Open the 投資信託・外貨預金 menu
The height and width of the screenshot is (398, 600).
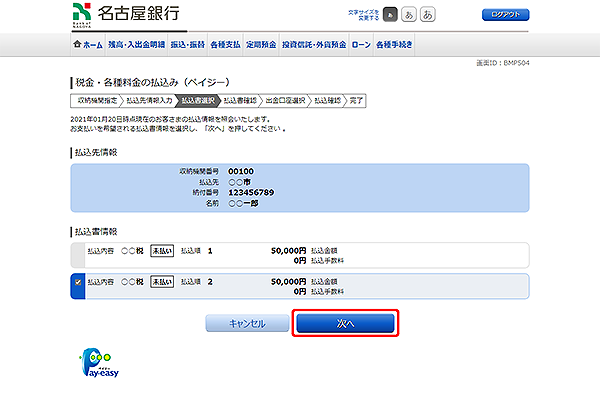click(x=314, y=45)
